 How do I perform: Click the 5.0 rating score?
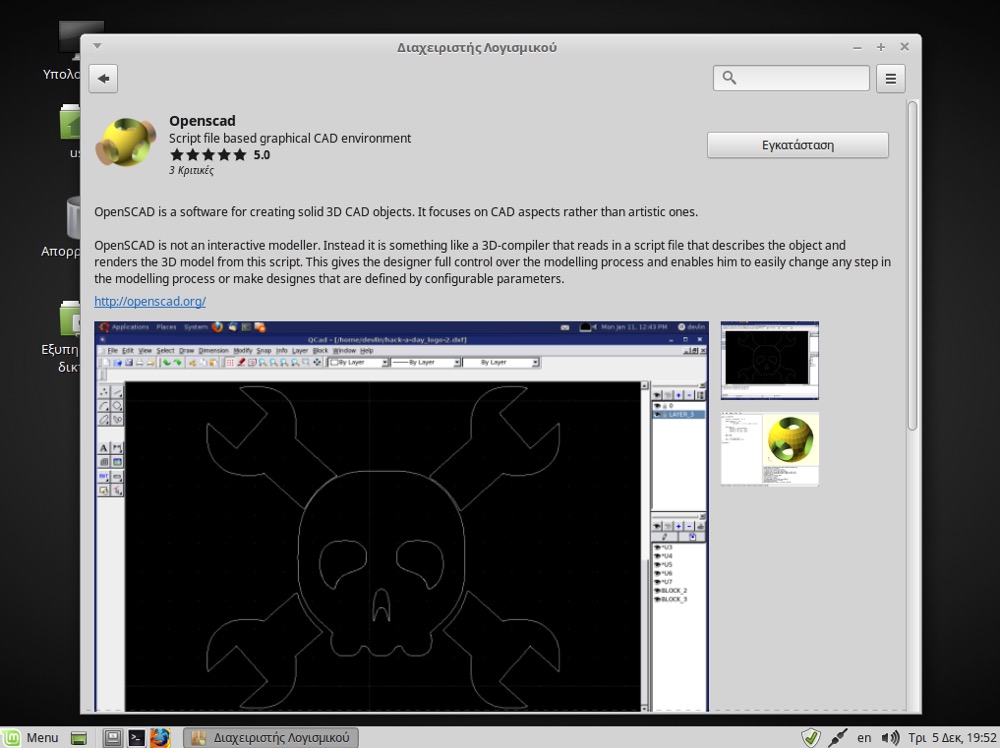[261, 155]
